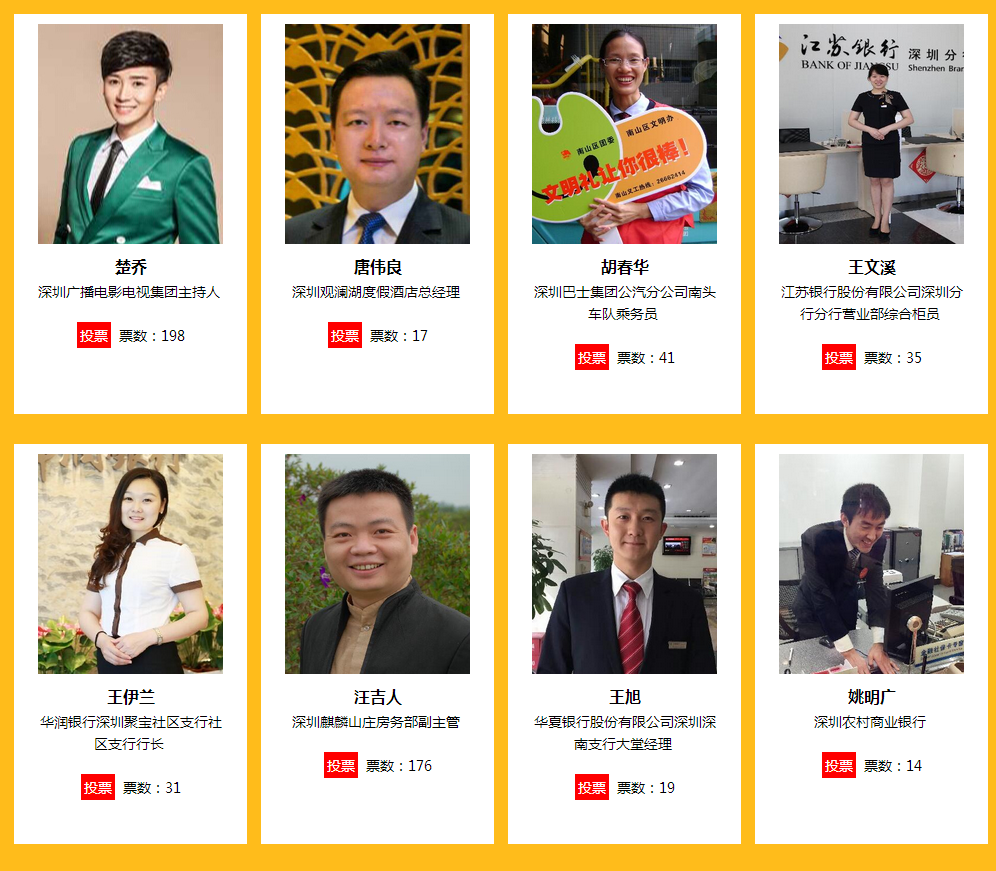Vote for 姚明广 of 深圳农村商业银行
The image size is (996, 871).
pos(839,766)
